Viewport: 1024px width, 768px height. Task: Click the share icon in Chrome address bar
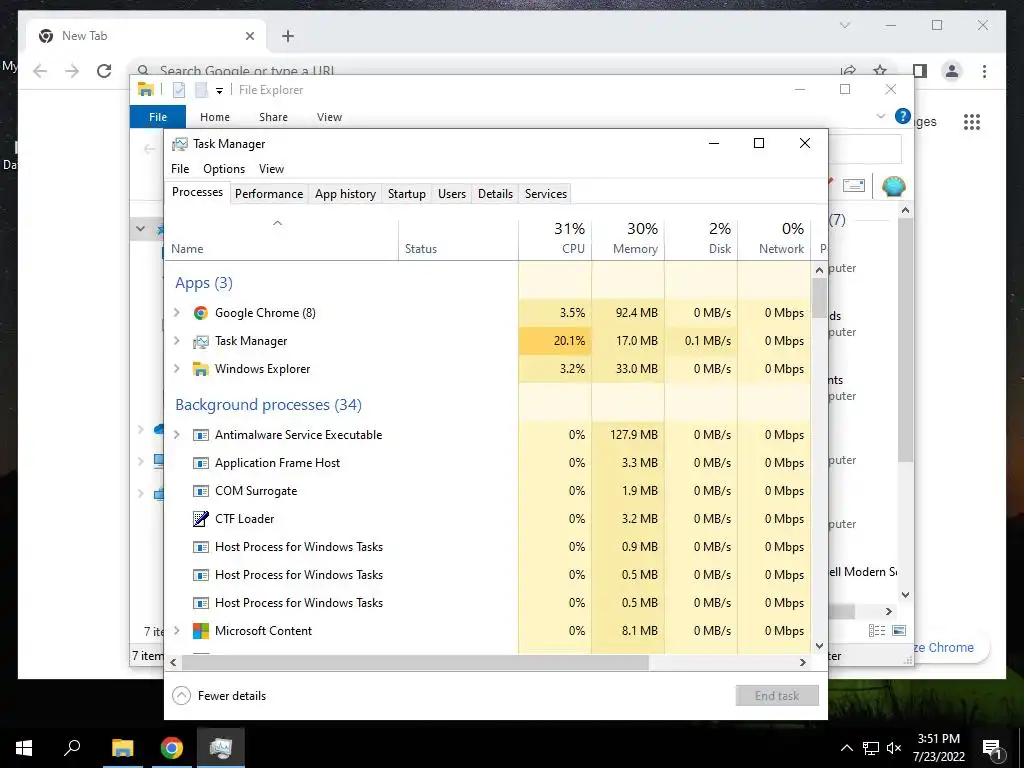pos(848,70)
